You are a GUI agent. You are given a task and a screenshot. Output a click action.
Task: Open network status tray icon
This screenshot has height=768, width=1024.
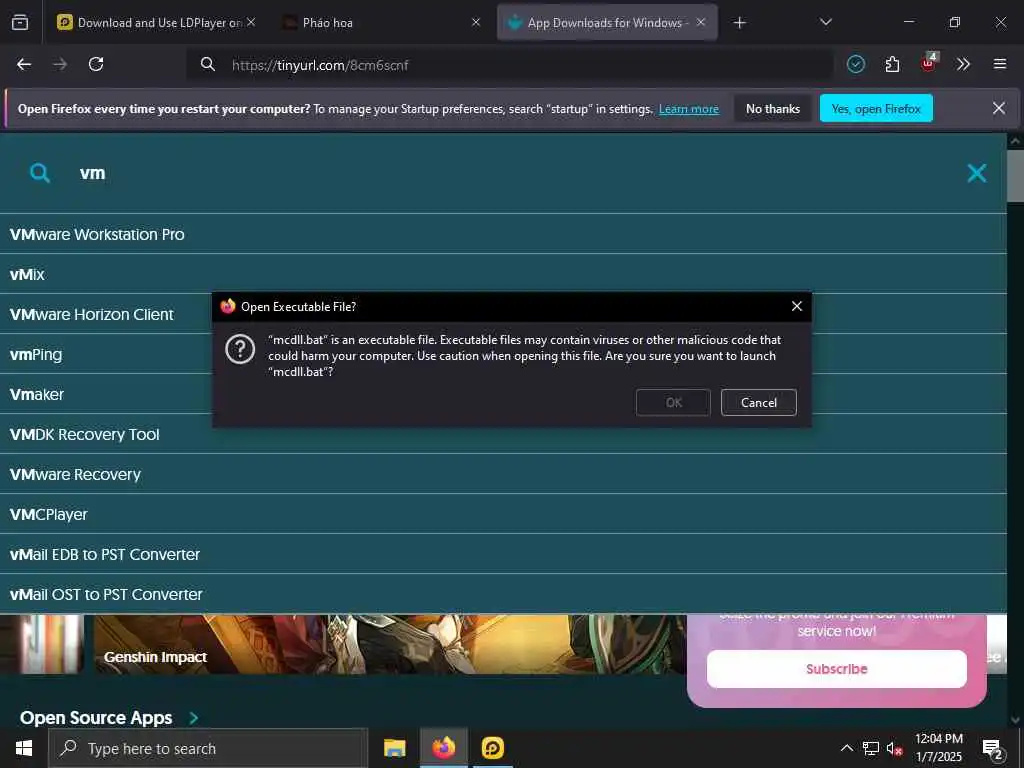coord(871,748)
